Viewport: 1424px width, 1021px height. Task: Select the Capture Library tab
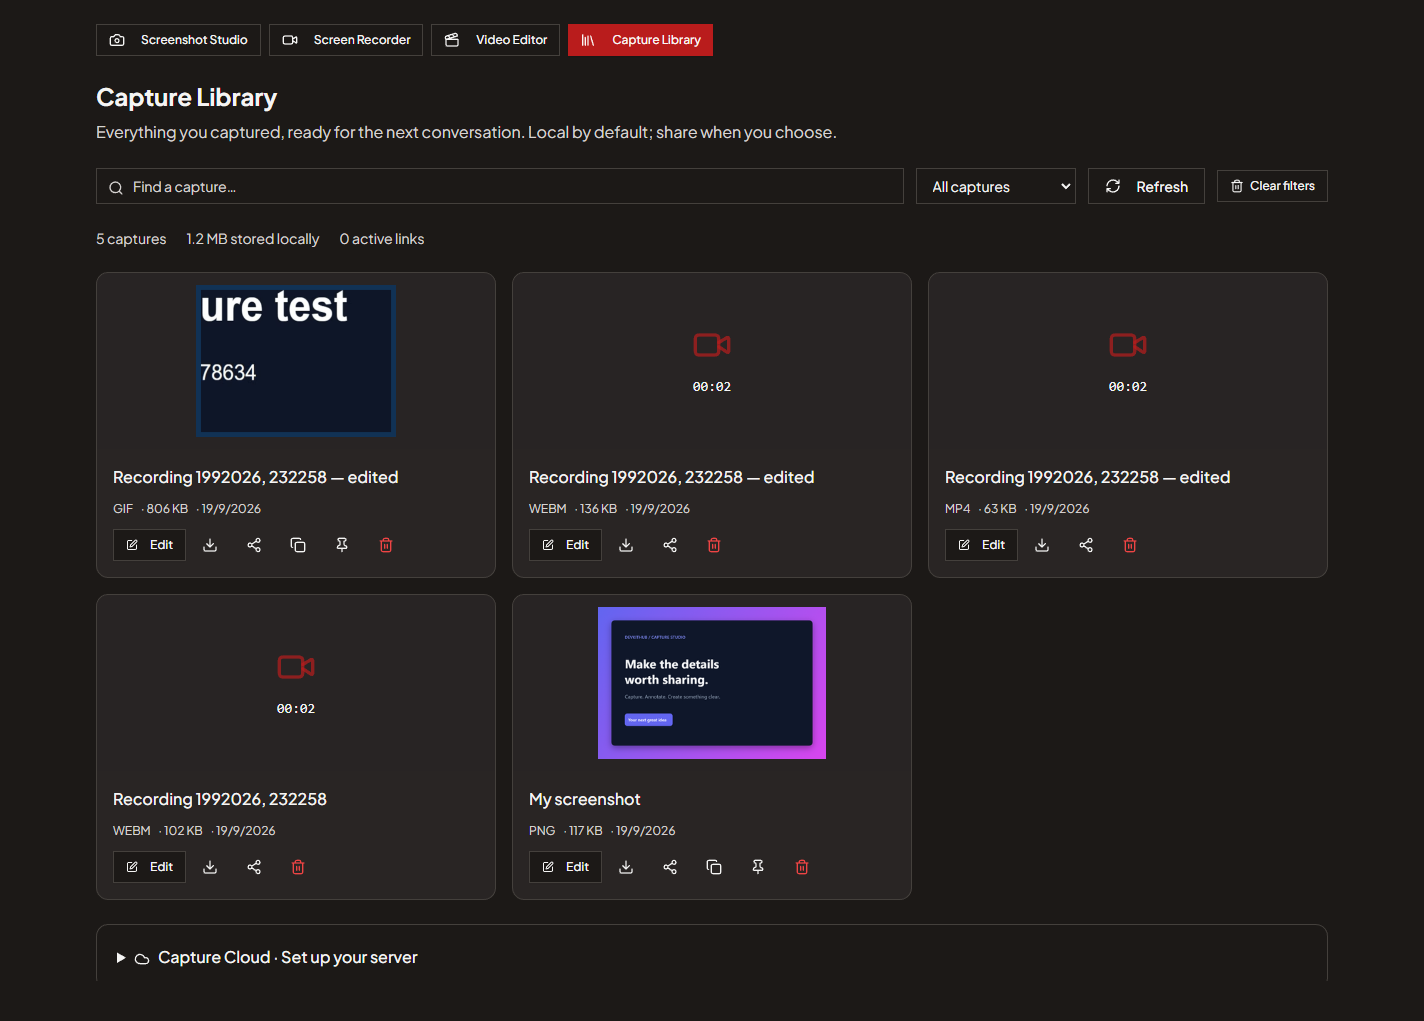tap(640, 40)
